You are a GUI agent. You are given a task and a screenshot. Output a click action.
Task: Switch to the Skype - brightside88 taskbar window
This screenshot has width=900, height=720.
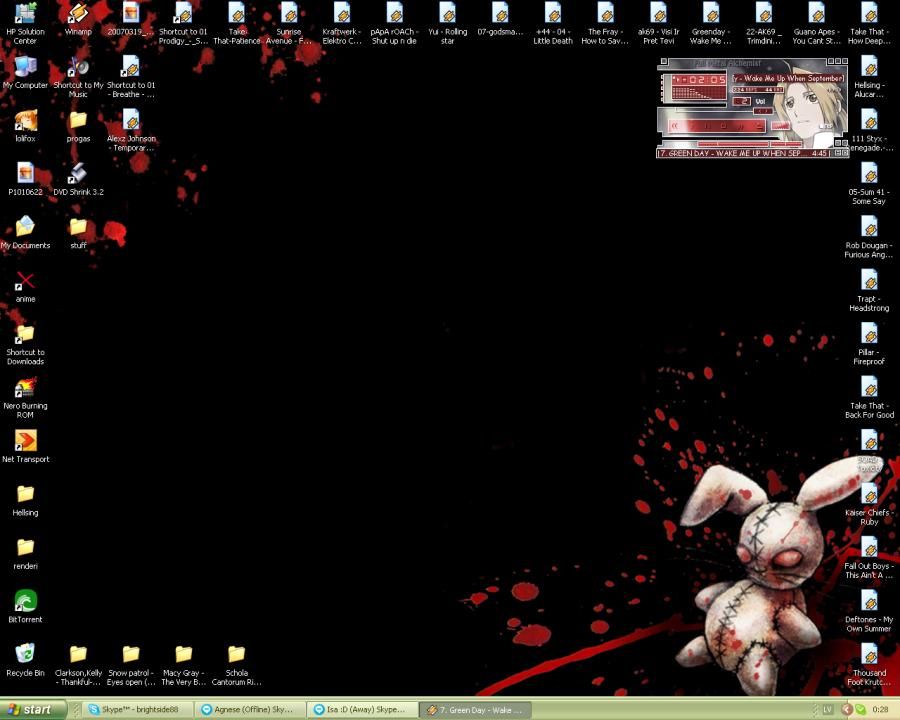click(137, 710)
